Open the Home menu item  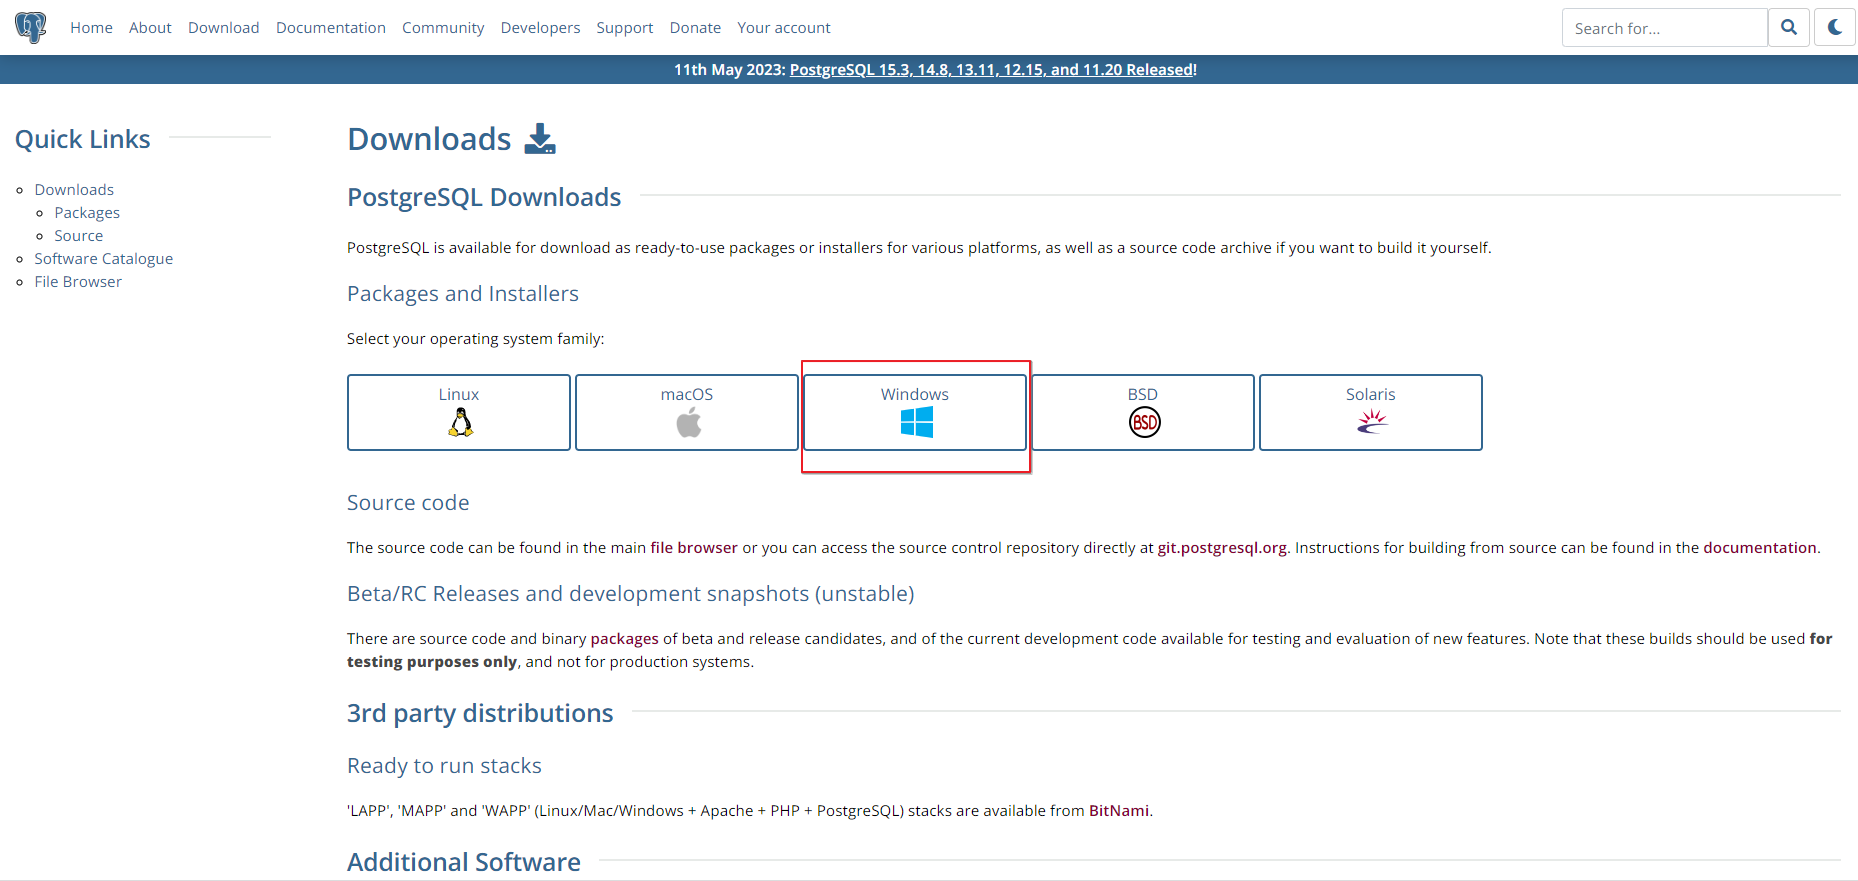click(91, 28)
